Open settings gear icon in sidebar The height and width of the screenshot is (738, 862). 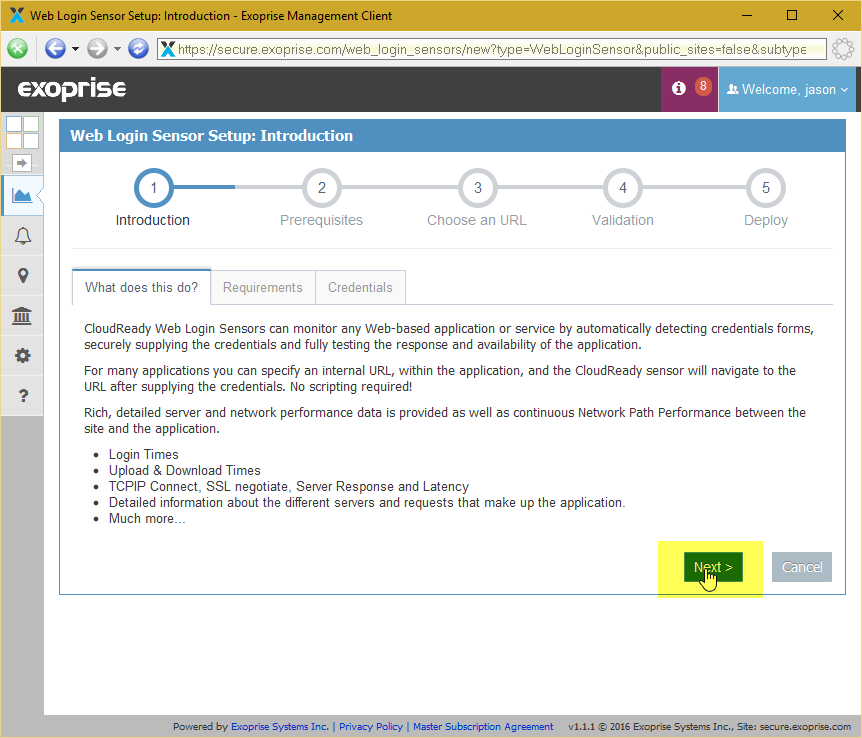click(23, 356)
